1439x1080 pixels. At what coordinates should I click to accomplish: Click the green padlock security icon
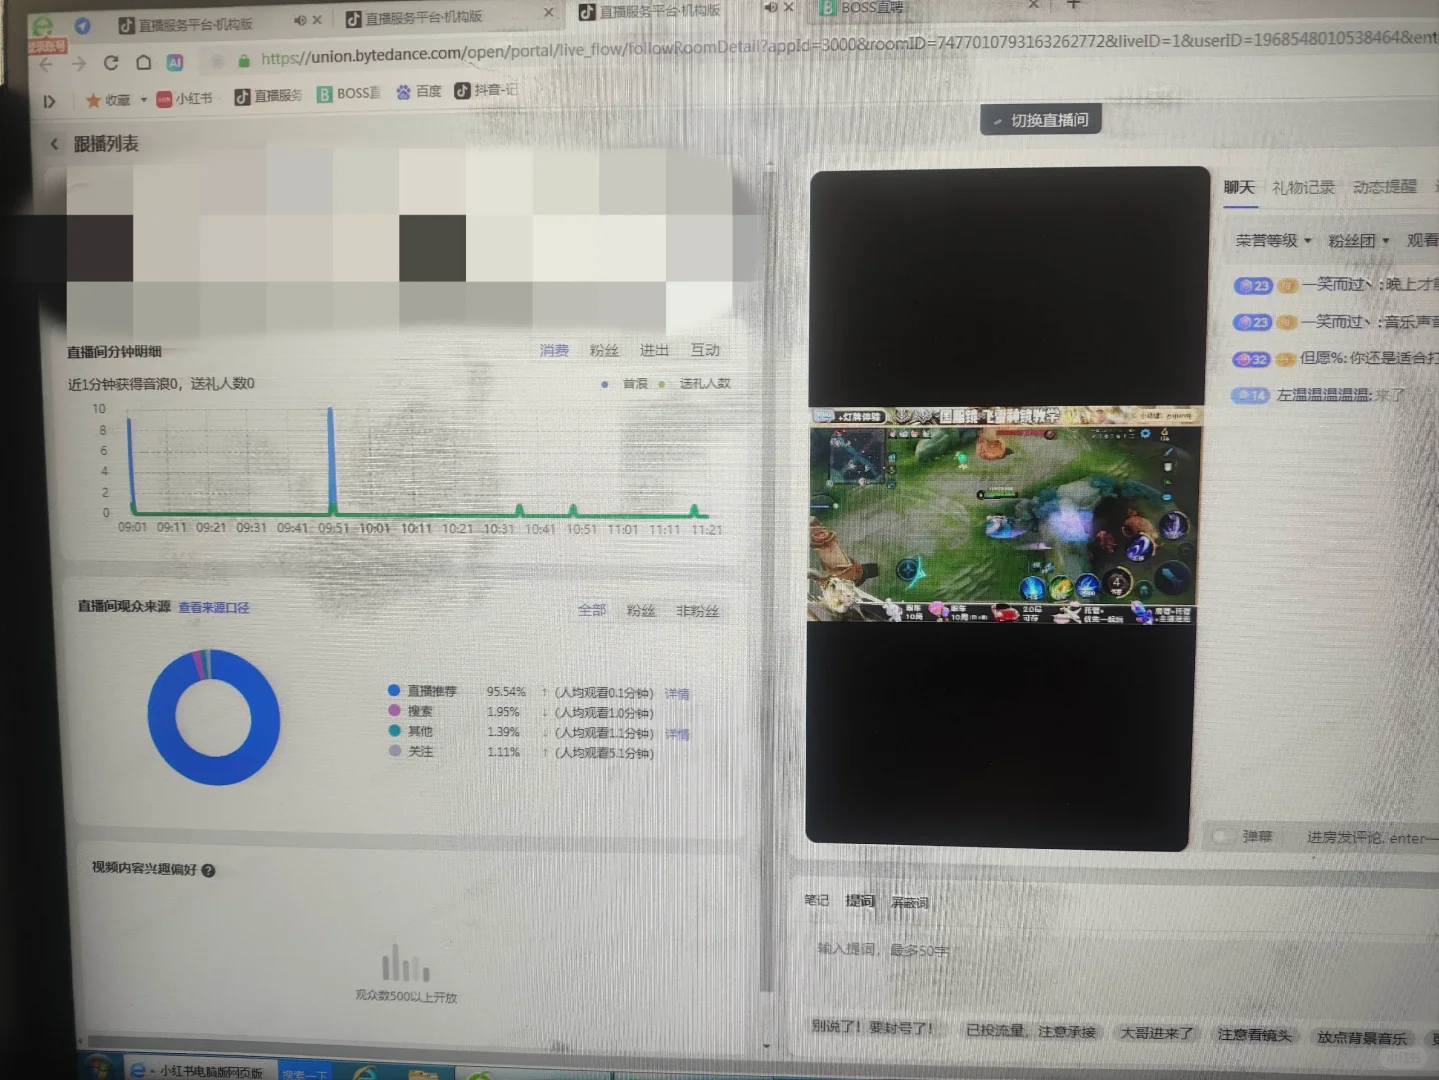tap(244, 61)
